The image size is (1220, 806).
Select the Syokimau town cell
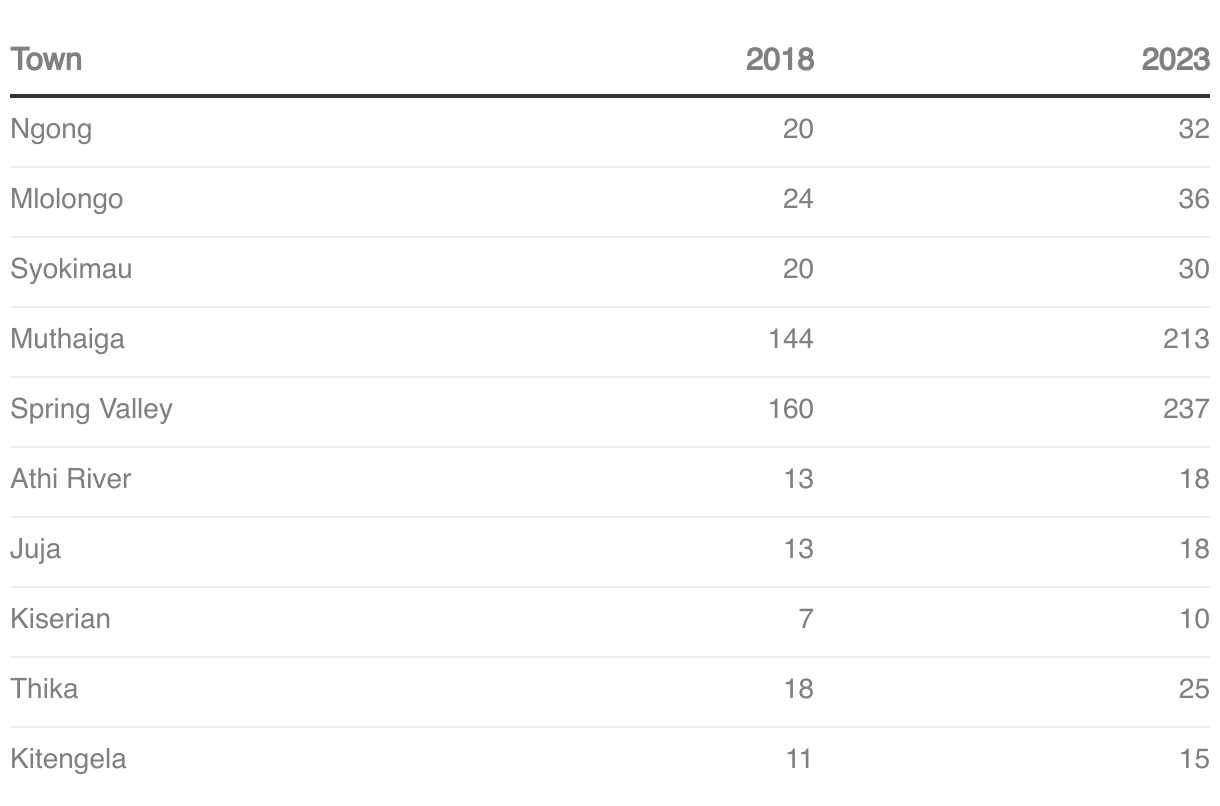71,269
